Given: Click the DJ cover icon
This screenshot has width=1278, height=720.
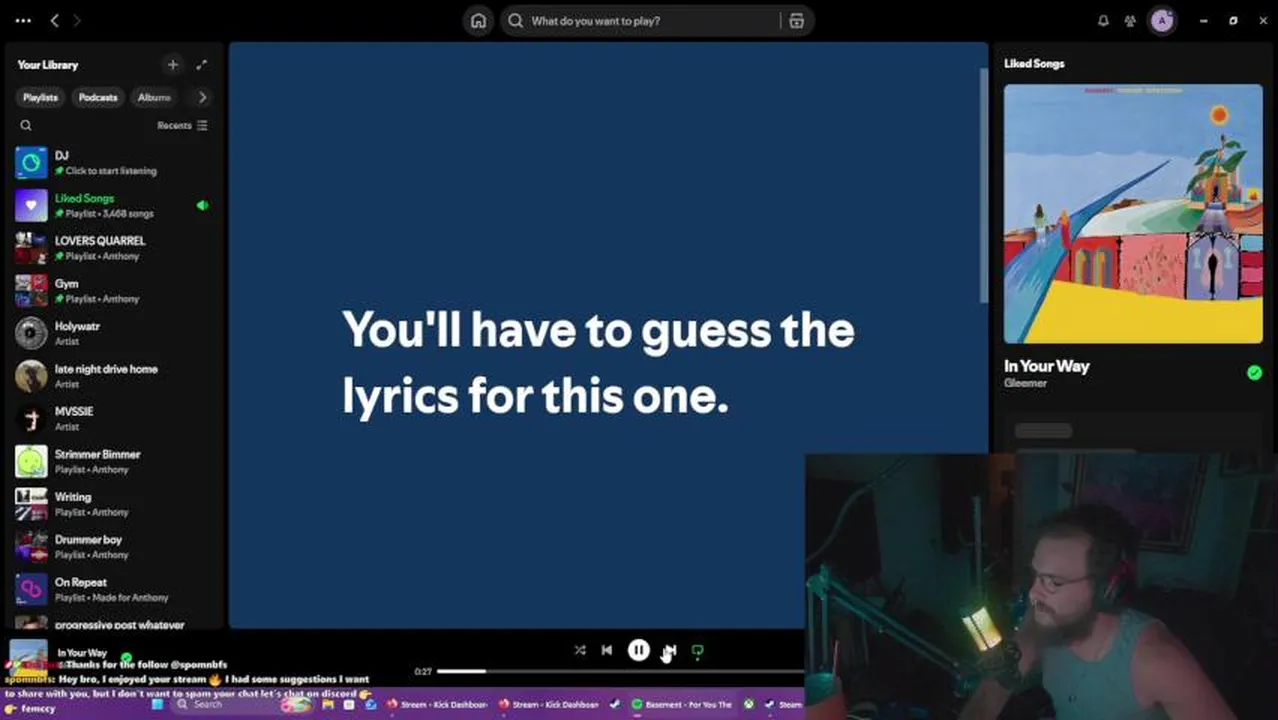Looking at the screenshot, I should pos(31,163).
